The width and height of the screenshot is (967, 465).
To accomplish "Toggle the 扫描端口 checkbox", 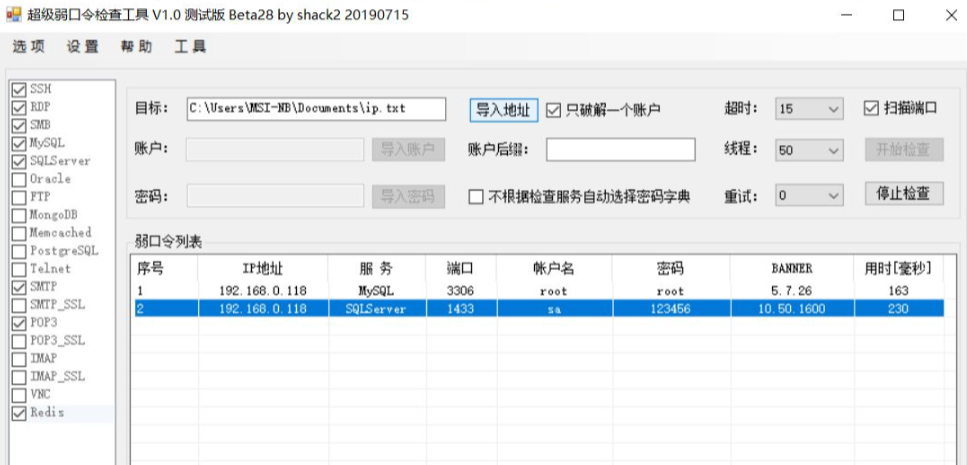I will (872, 108).
